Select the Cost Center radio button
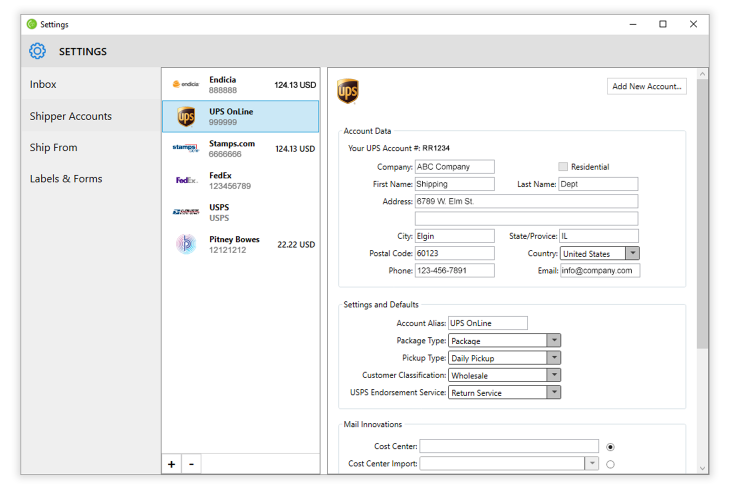This screenshot has width=730, height=489. 610,447
